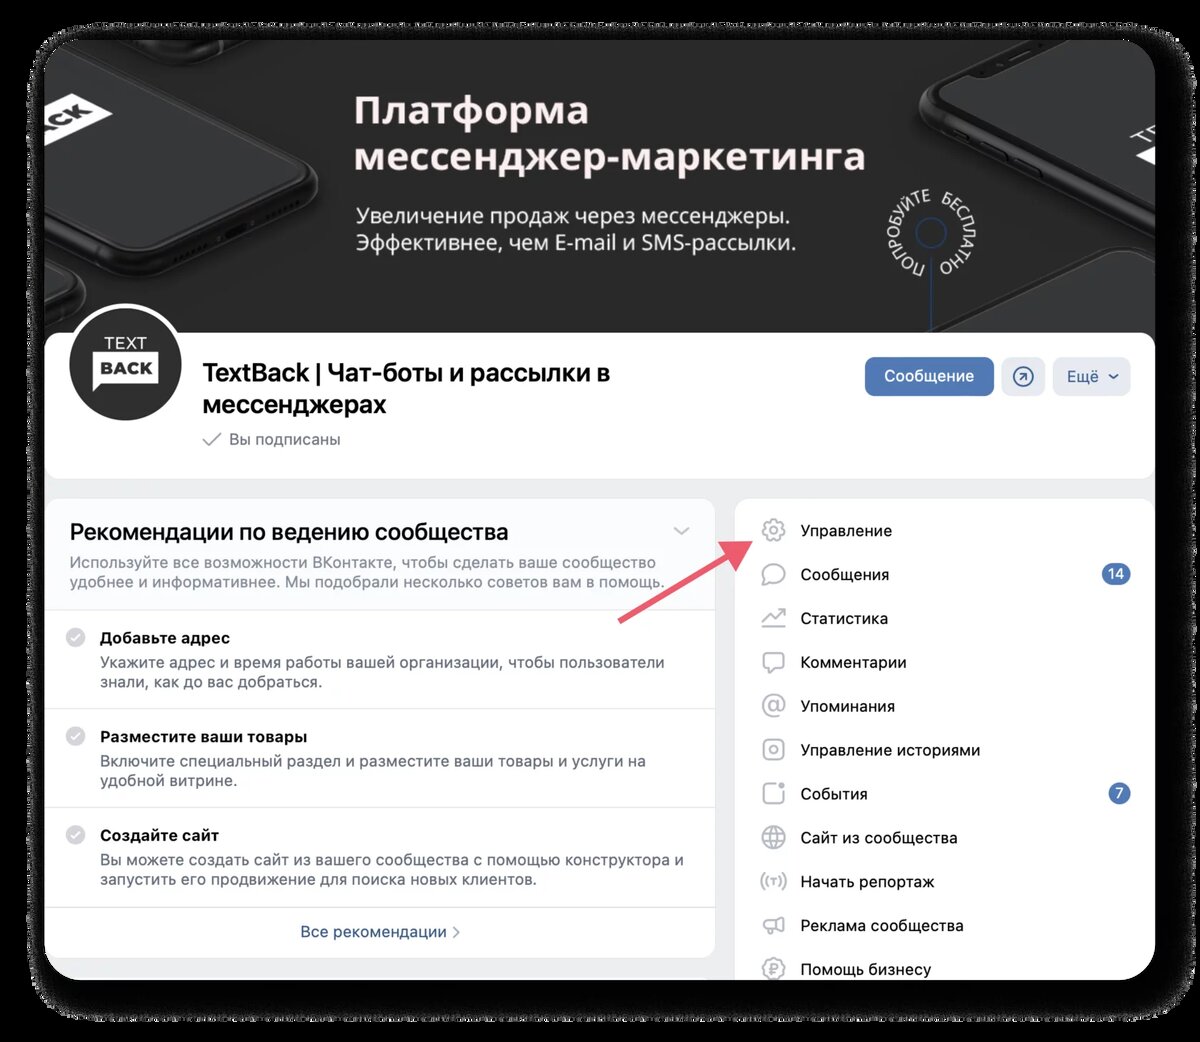Open the Управление gear icon

click(x=773, y=530)
